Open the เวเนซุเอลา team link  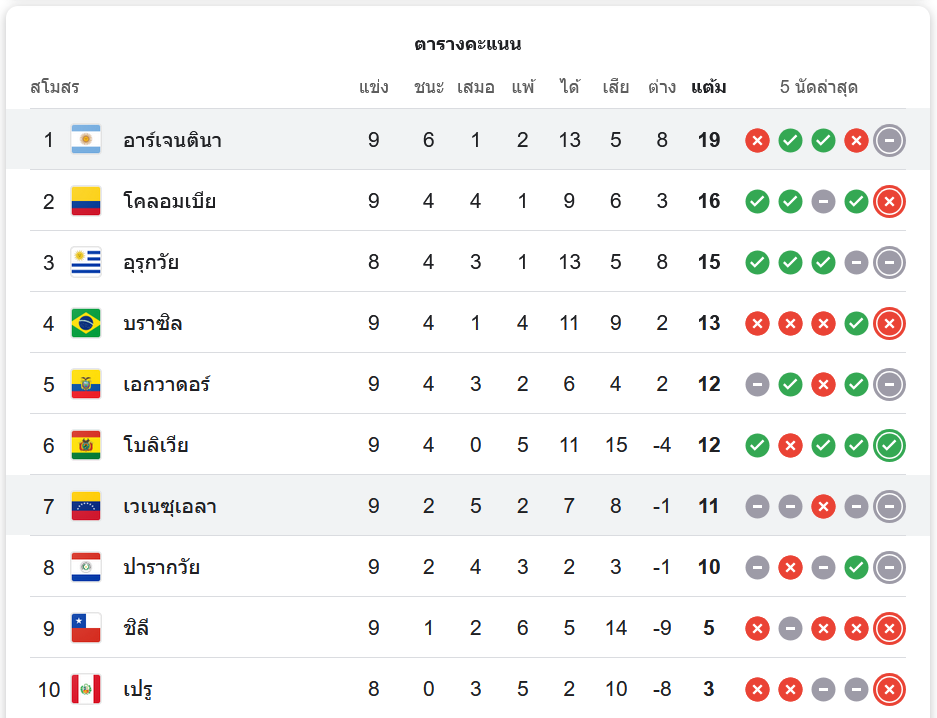(170, 506)
